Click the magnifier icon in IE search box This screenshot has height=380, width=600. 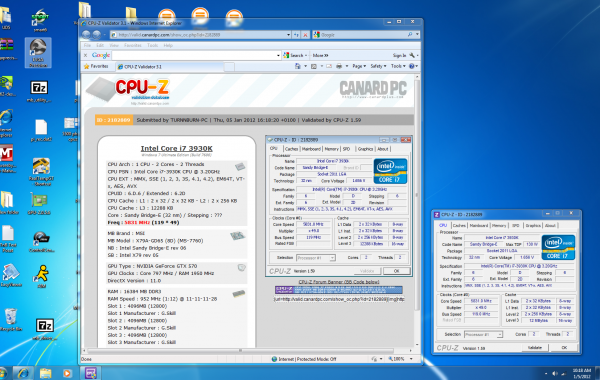410,35
